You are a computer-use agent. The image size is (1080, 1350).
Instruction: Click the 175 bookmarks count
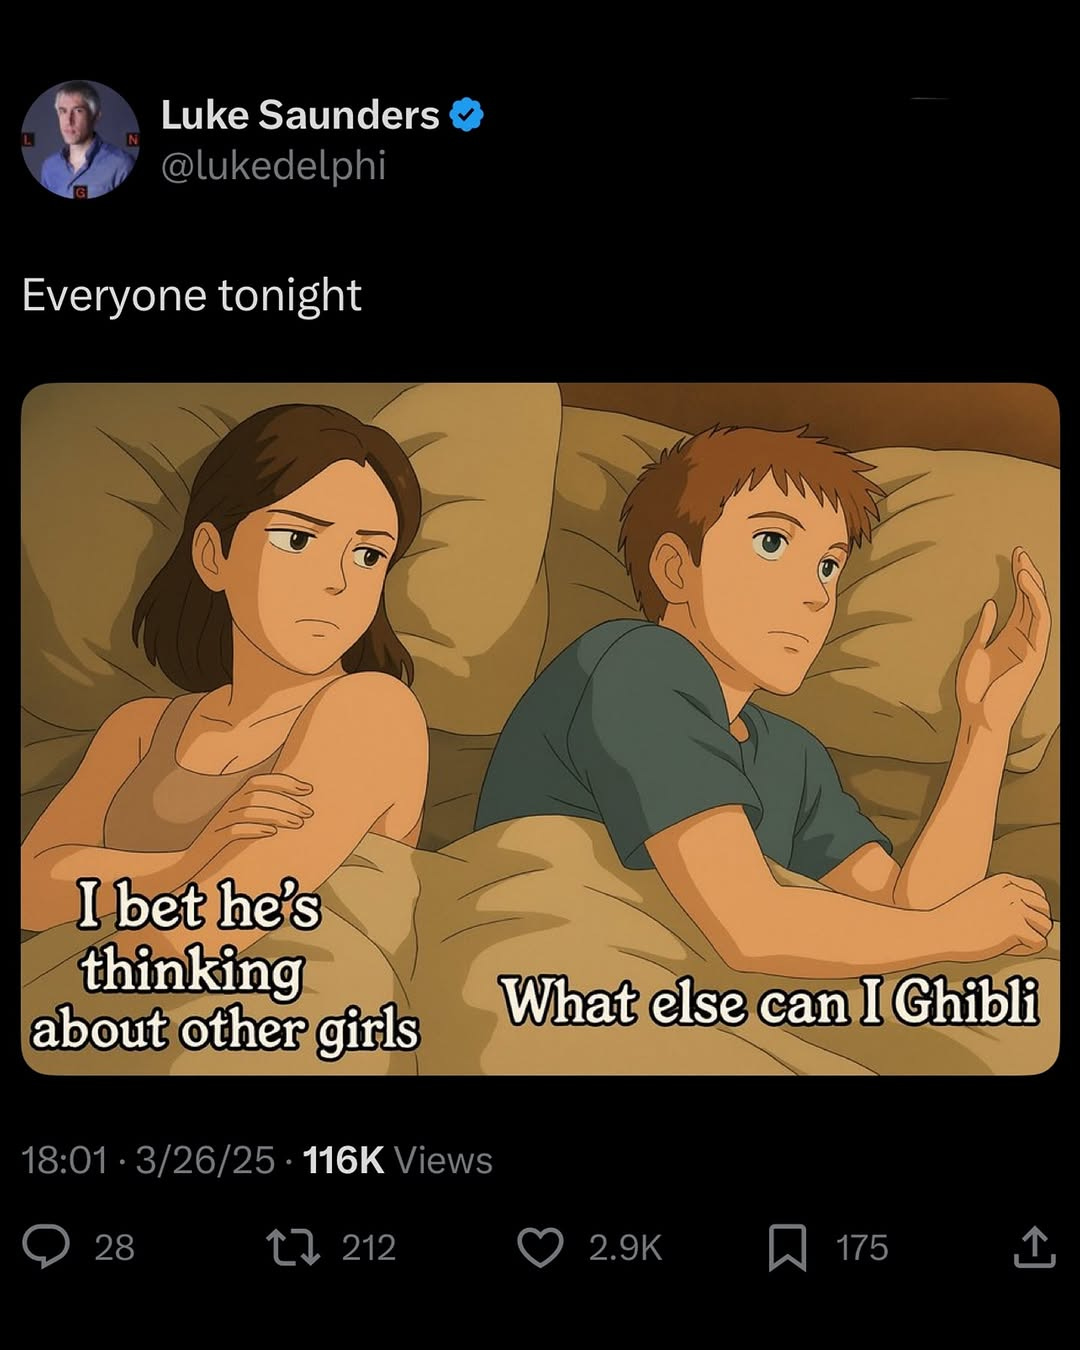point(862,1248)
